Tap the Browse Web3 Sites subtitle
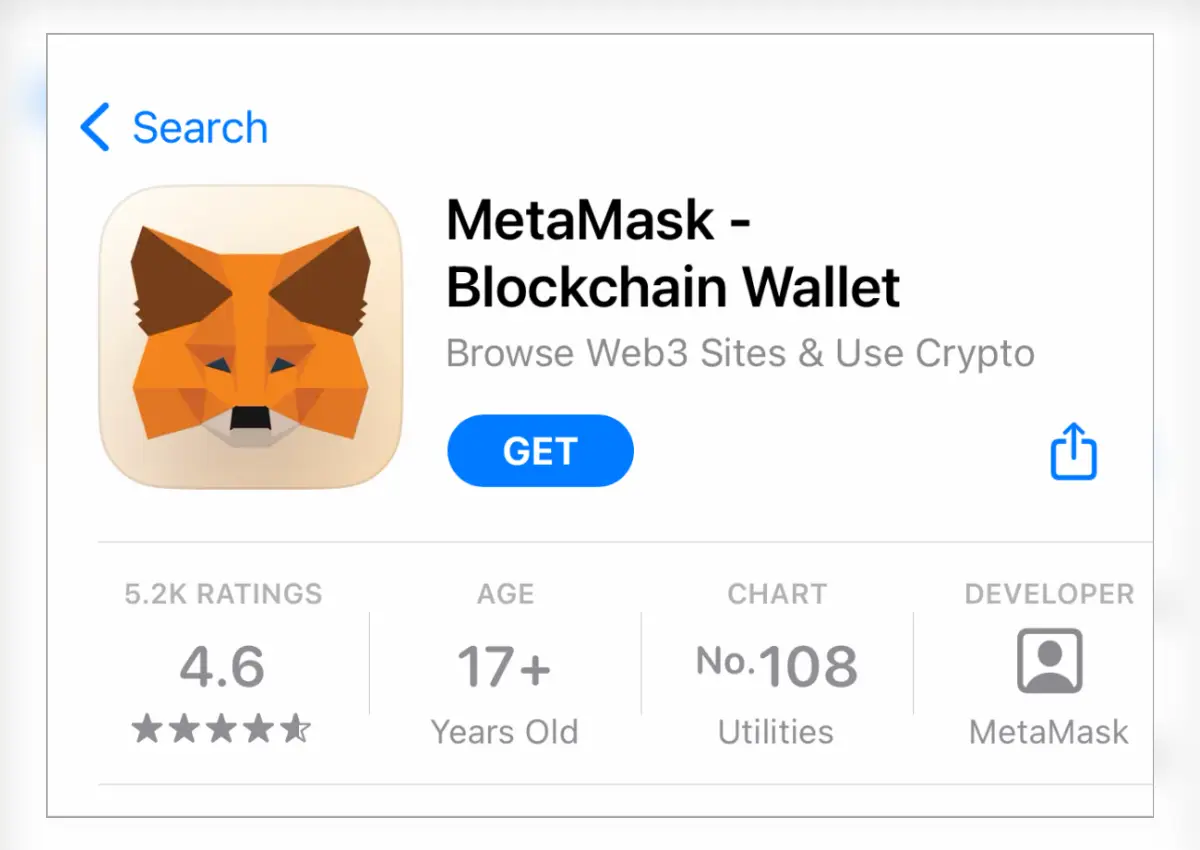The width and height of the screenshot is (1200, 850). coord(740,353)
